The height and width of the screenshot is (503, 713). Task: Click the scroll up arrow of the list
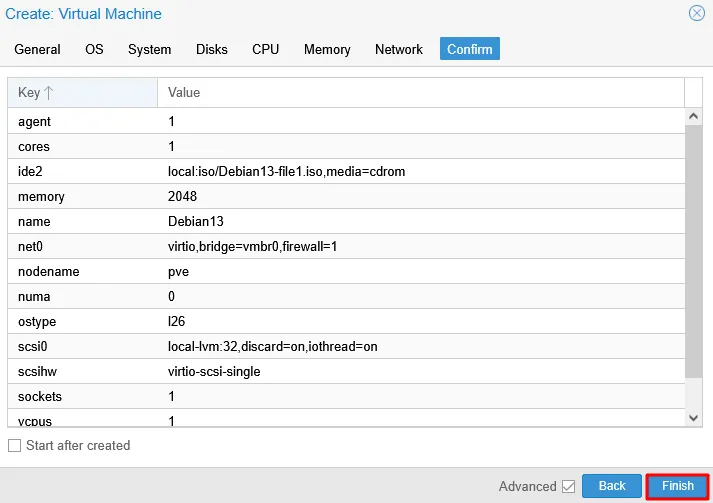[x=693, y=116]
